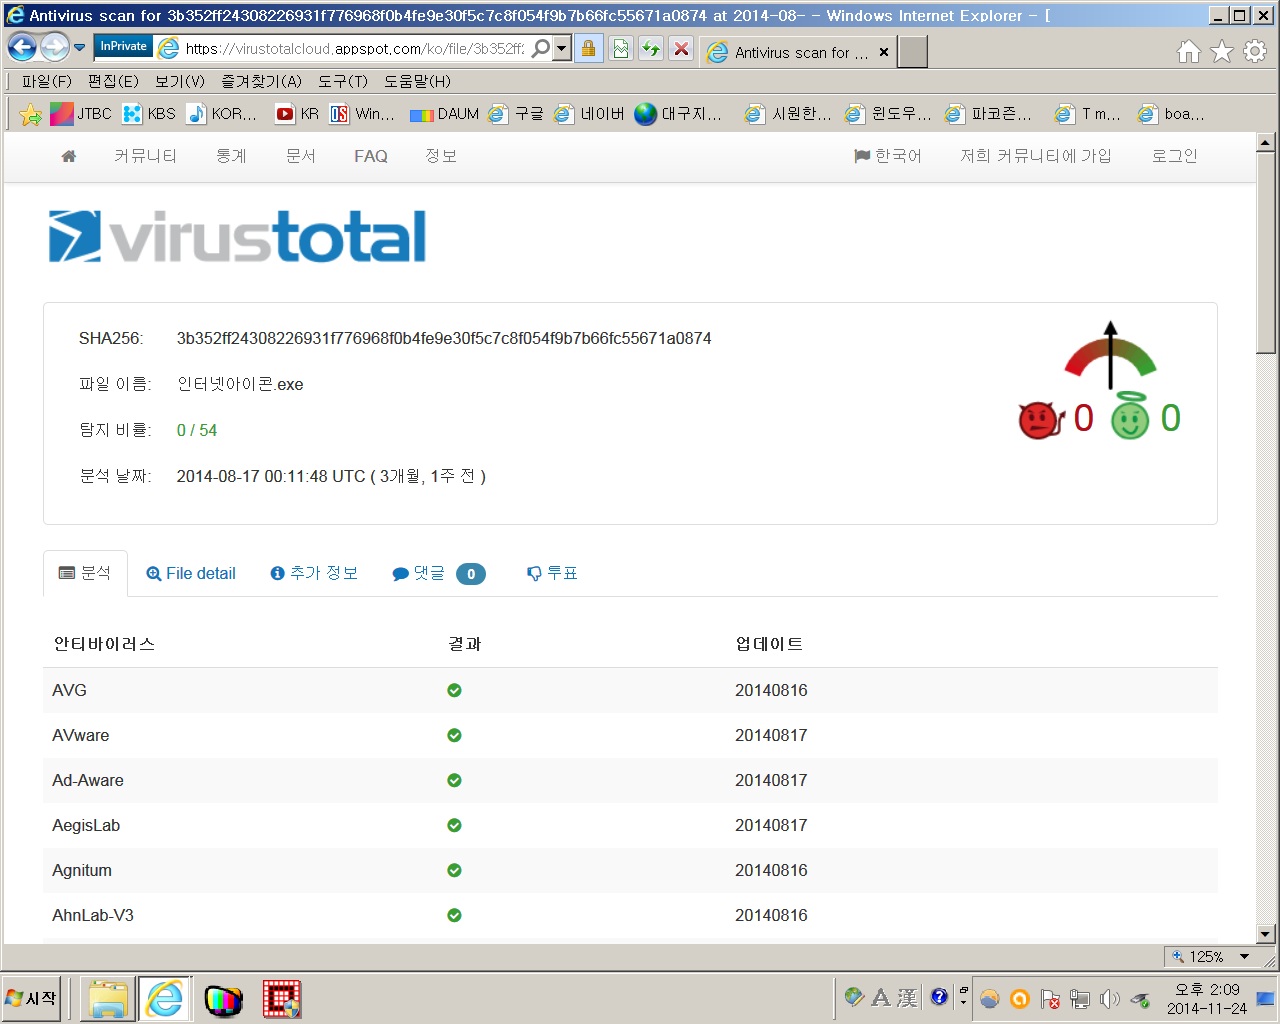
Task: Open the KBS favorites bookmark
Action: (149, 114)
